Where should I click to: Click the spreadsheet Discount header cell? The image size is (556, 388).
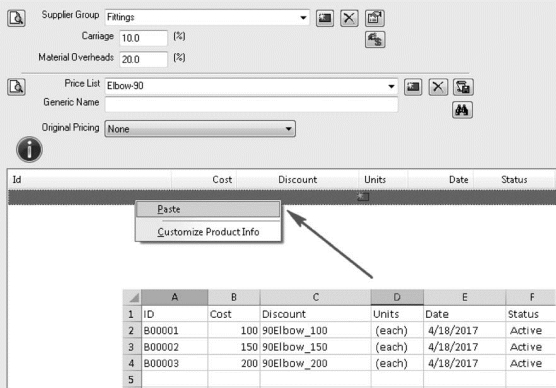click(316, 314)
